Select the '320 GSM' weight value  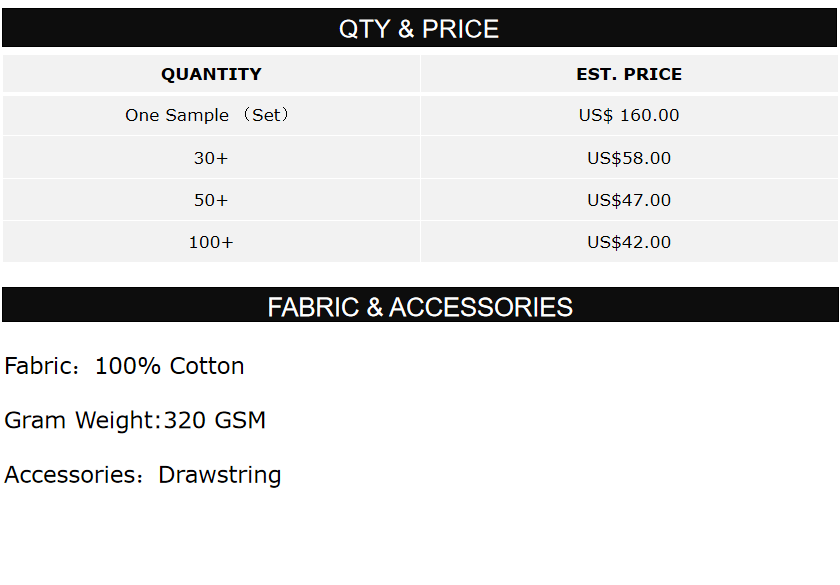(215, 420)
